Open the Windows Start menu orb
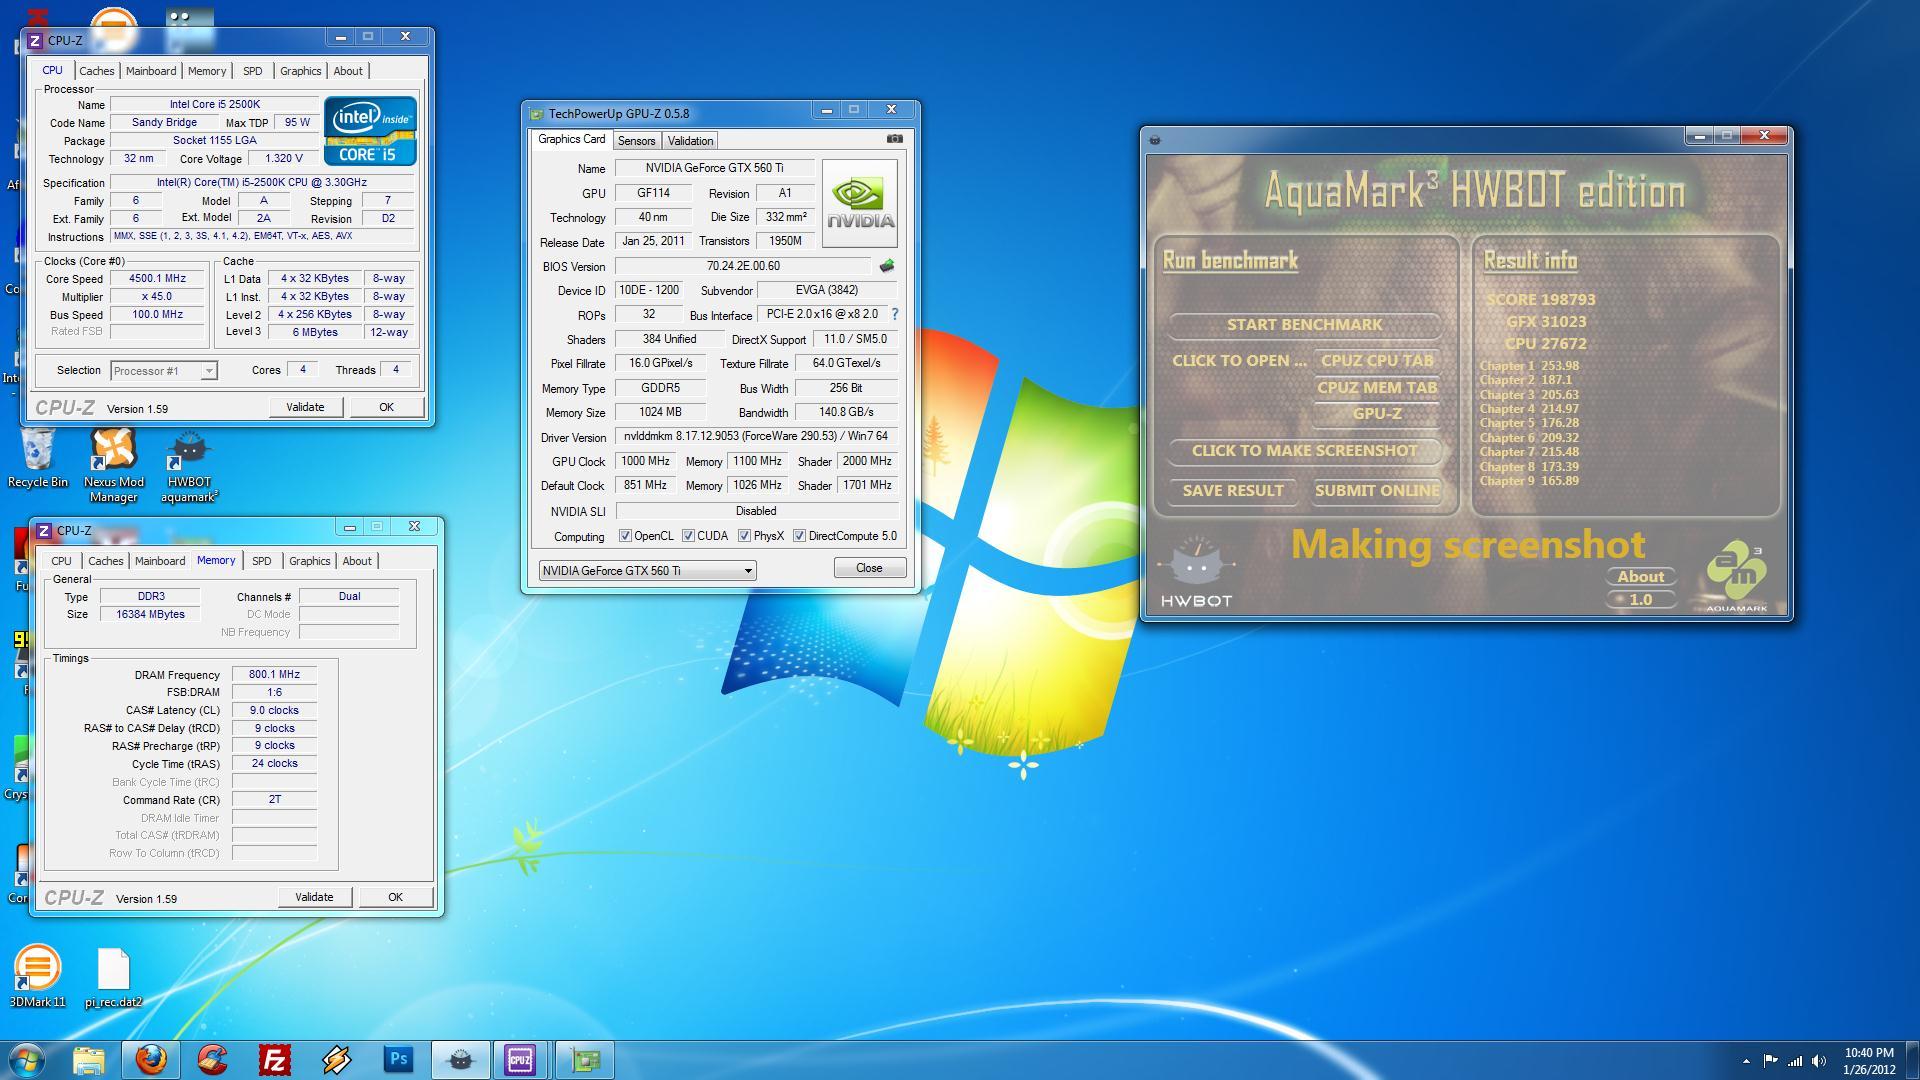This screenshot has width=1920, height=1080. pyautogui.click(x=27, y=1060)
